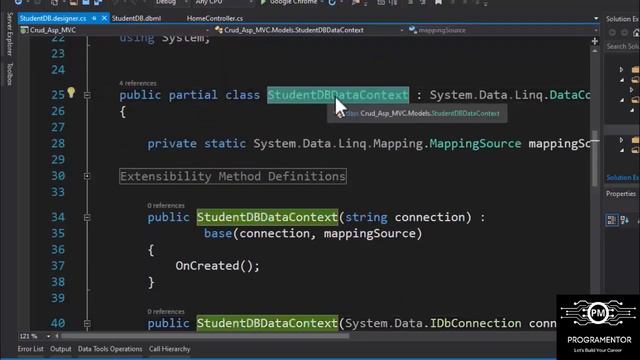Viewport: 640px width, 360px height.
Task: Click the split editor plus icon
Action: (595, 41)
